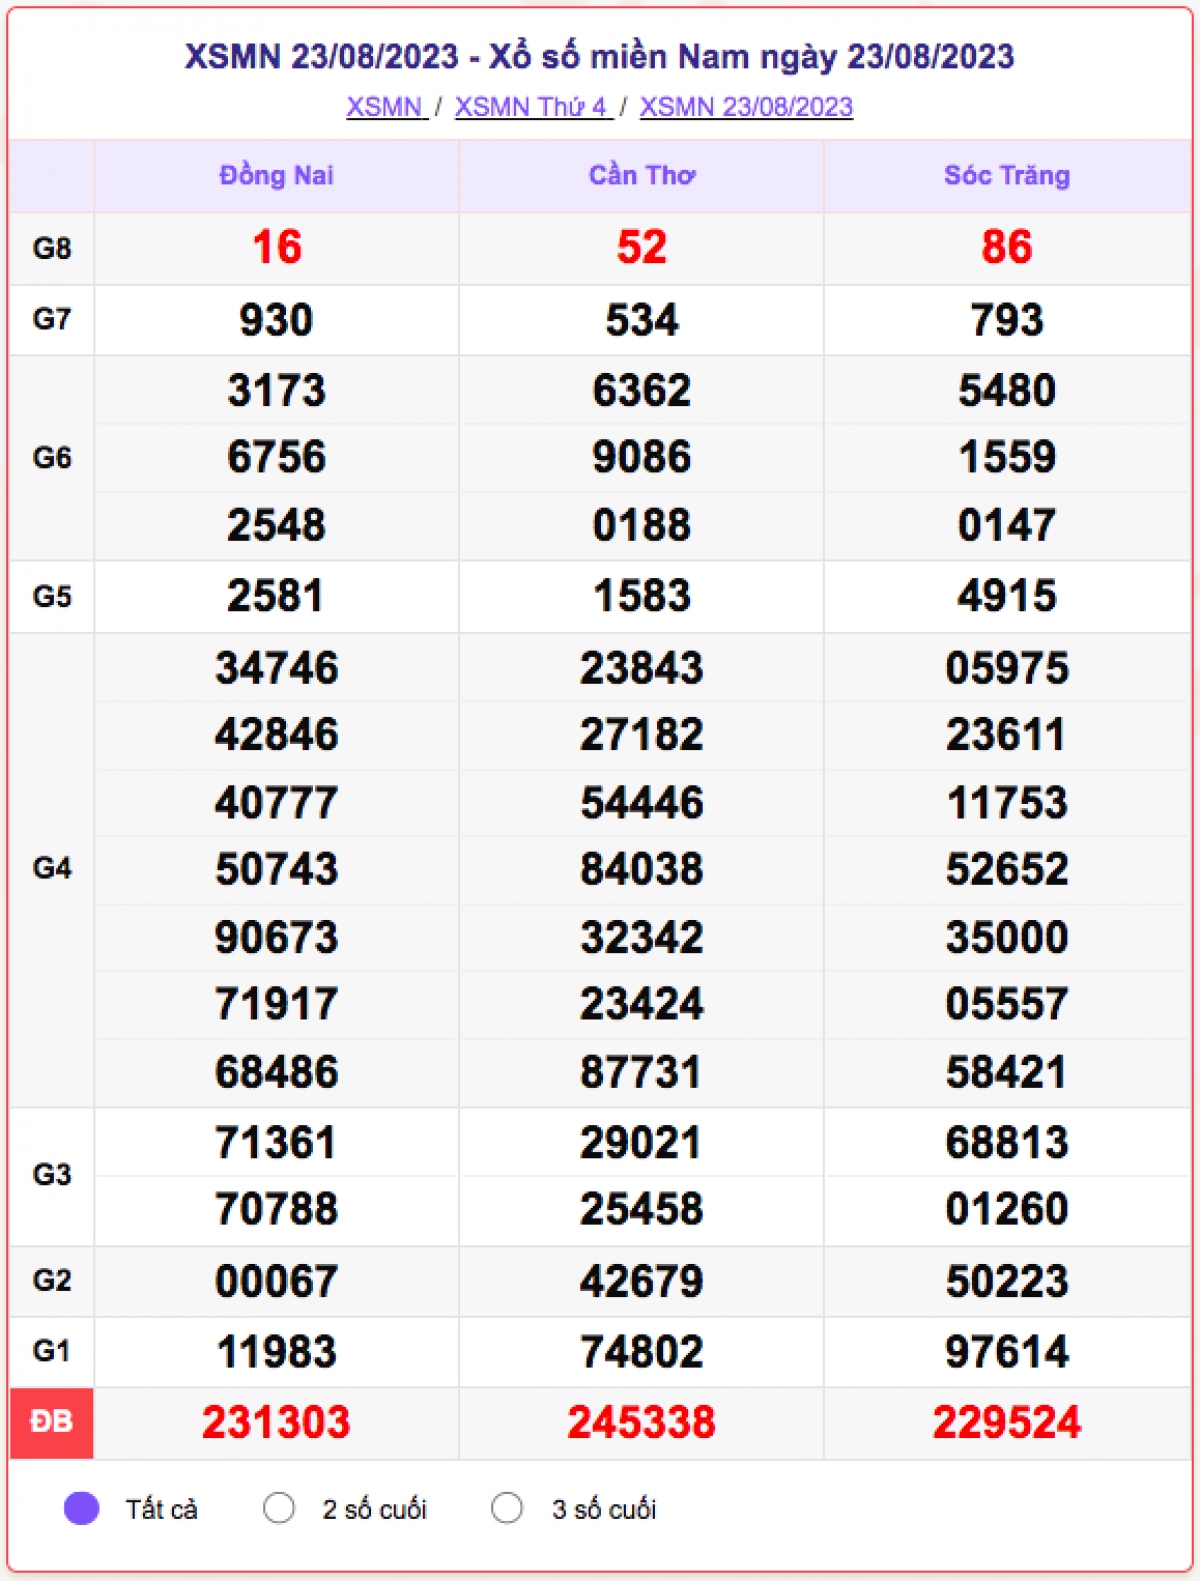Click the G4 number 32342
The image size is (1200, 1581).
click(642, 938)
